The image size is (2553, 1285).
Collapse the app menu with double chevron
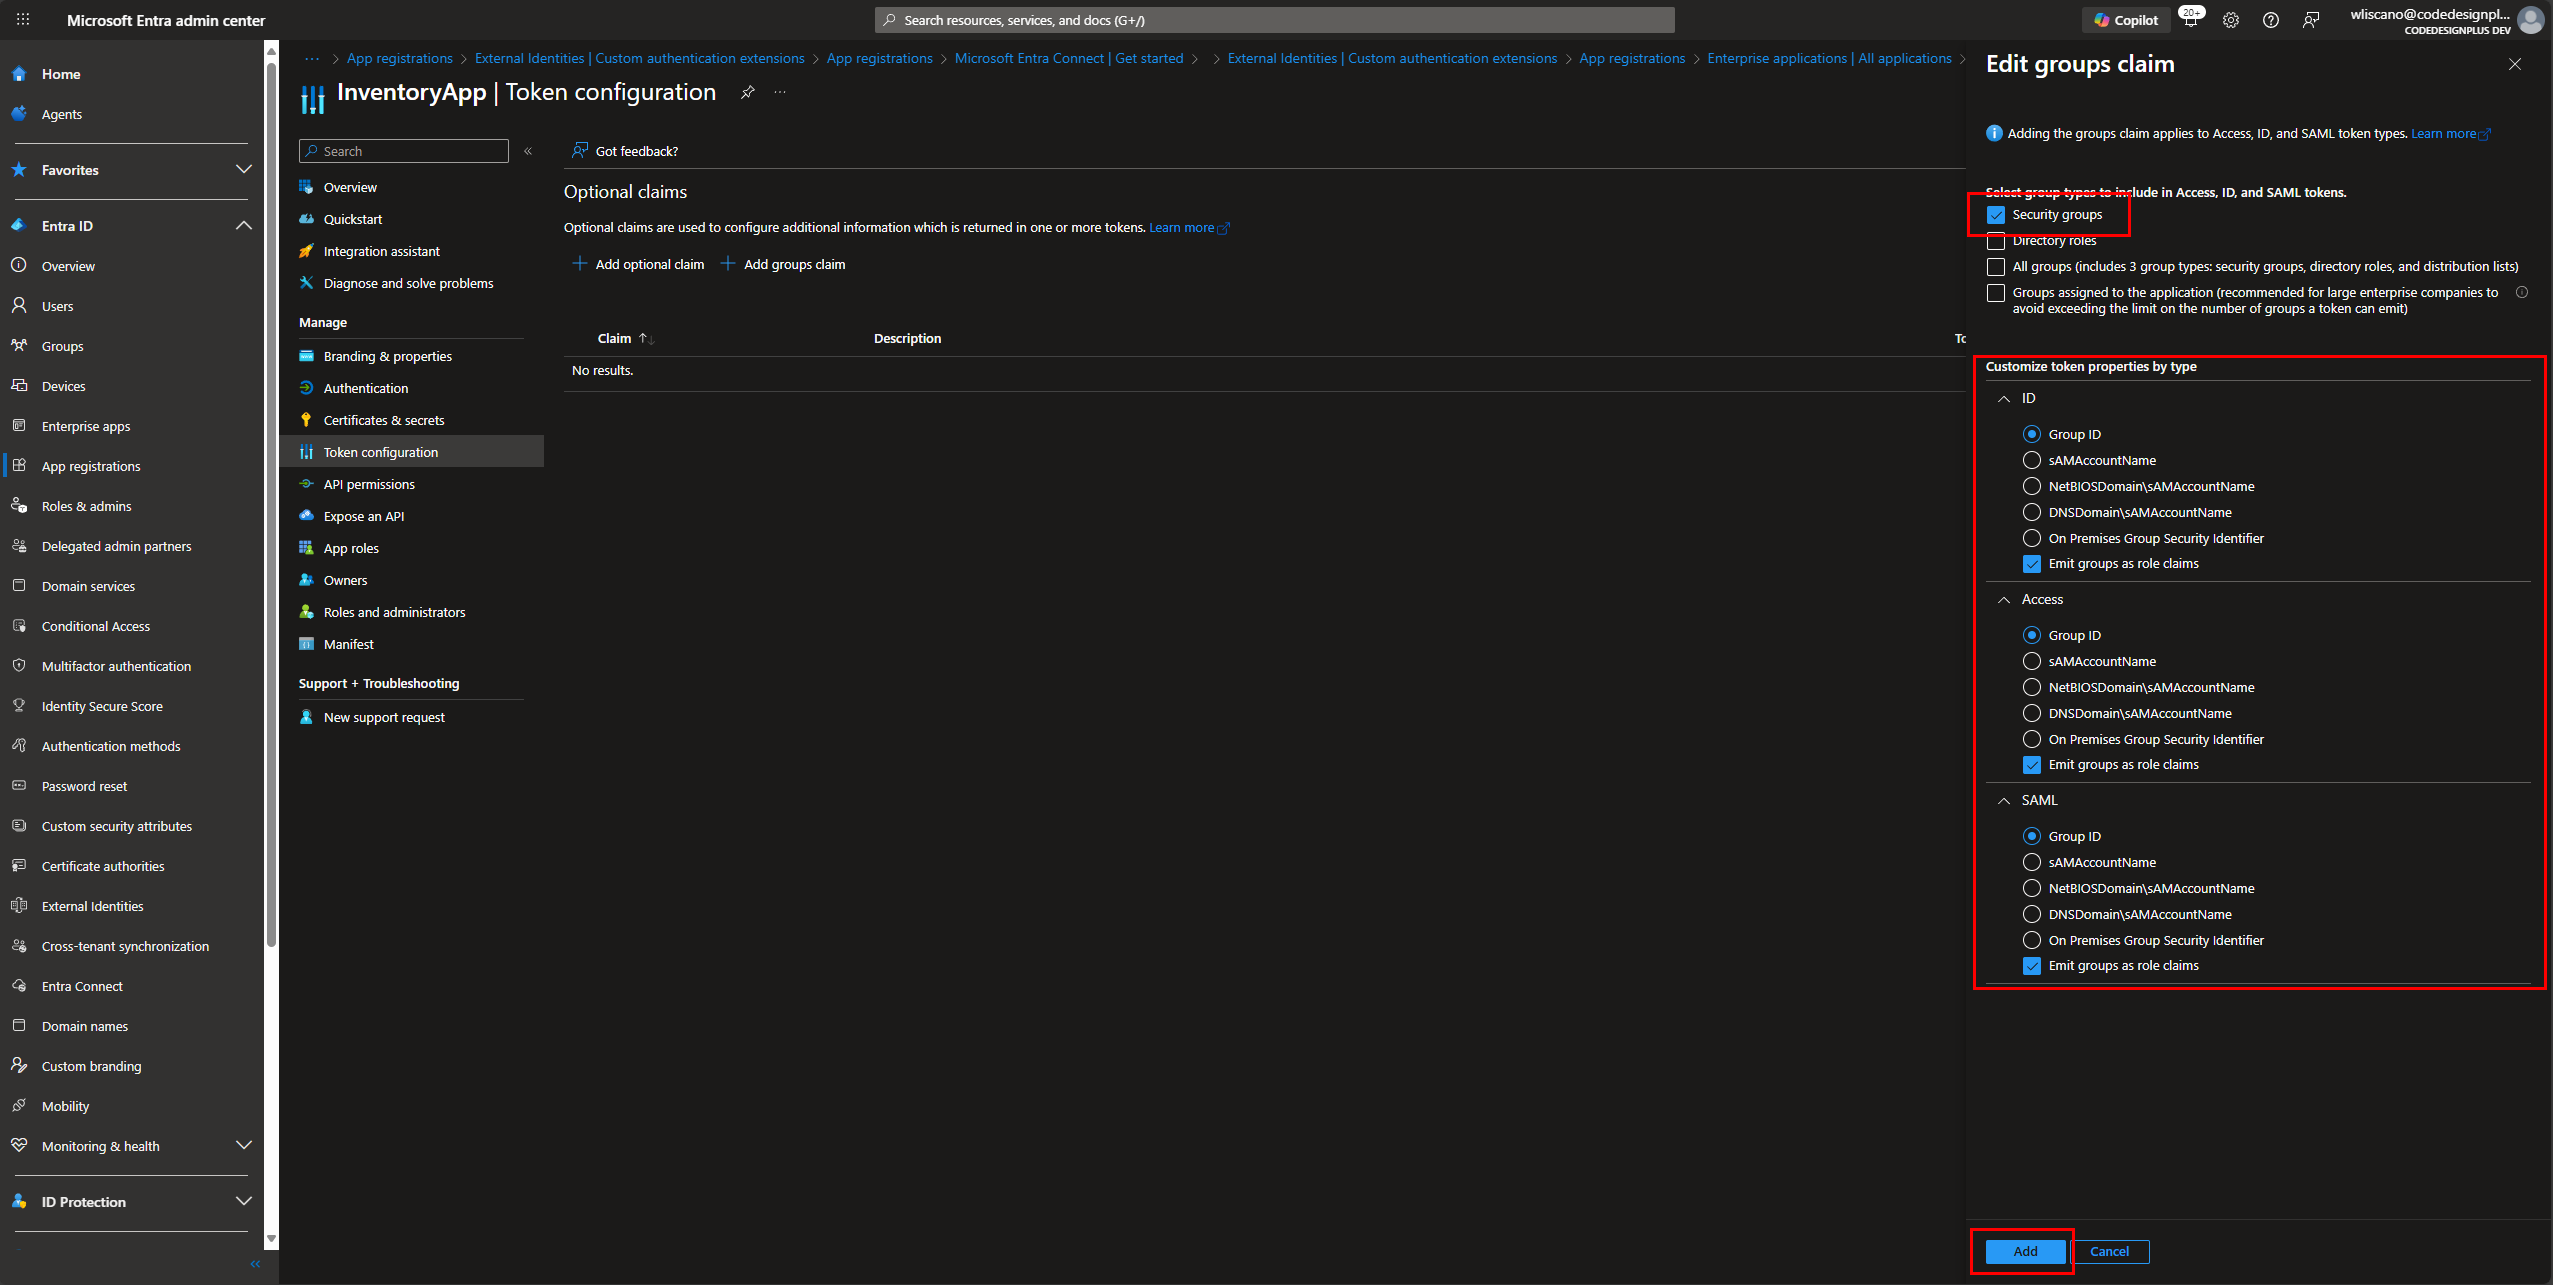pos(528,151)
